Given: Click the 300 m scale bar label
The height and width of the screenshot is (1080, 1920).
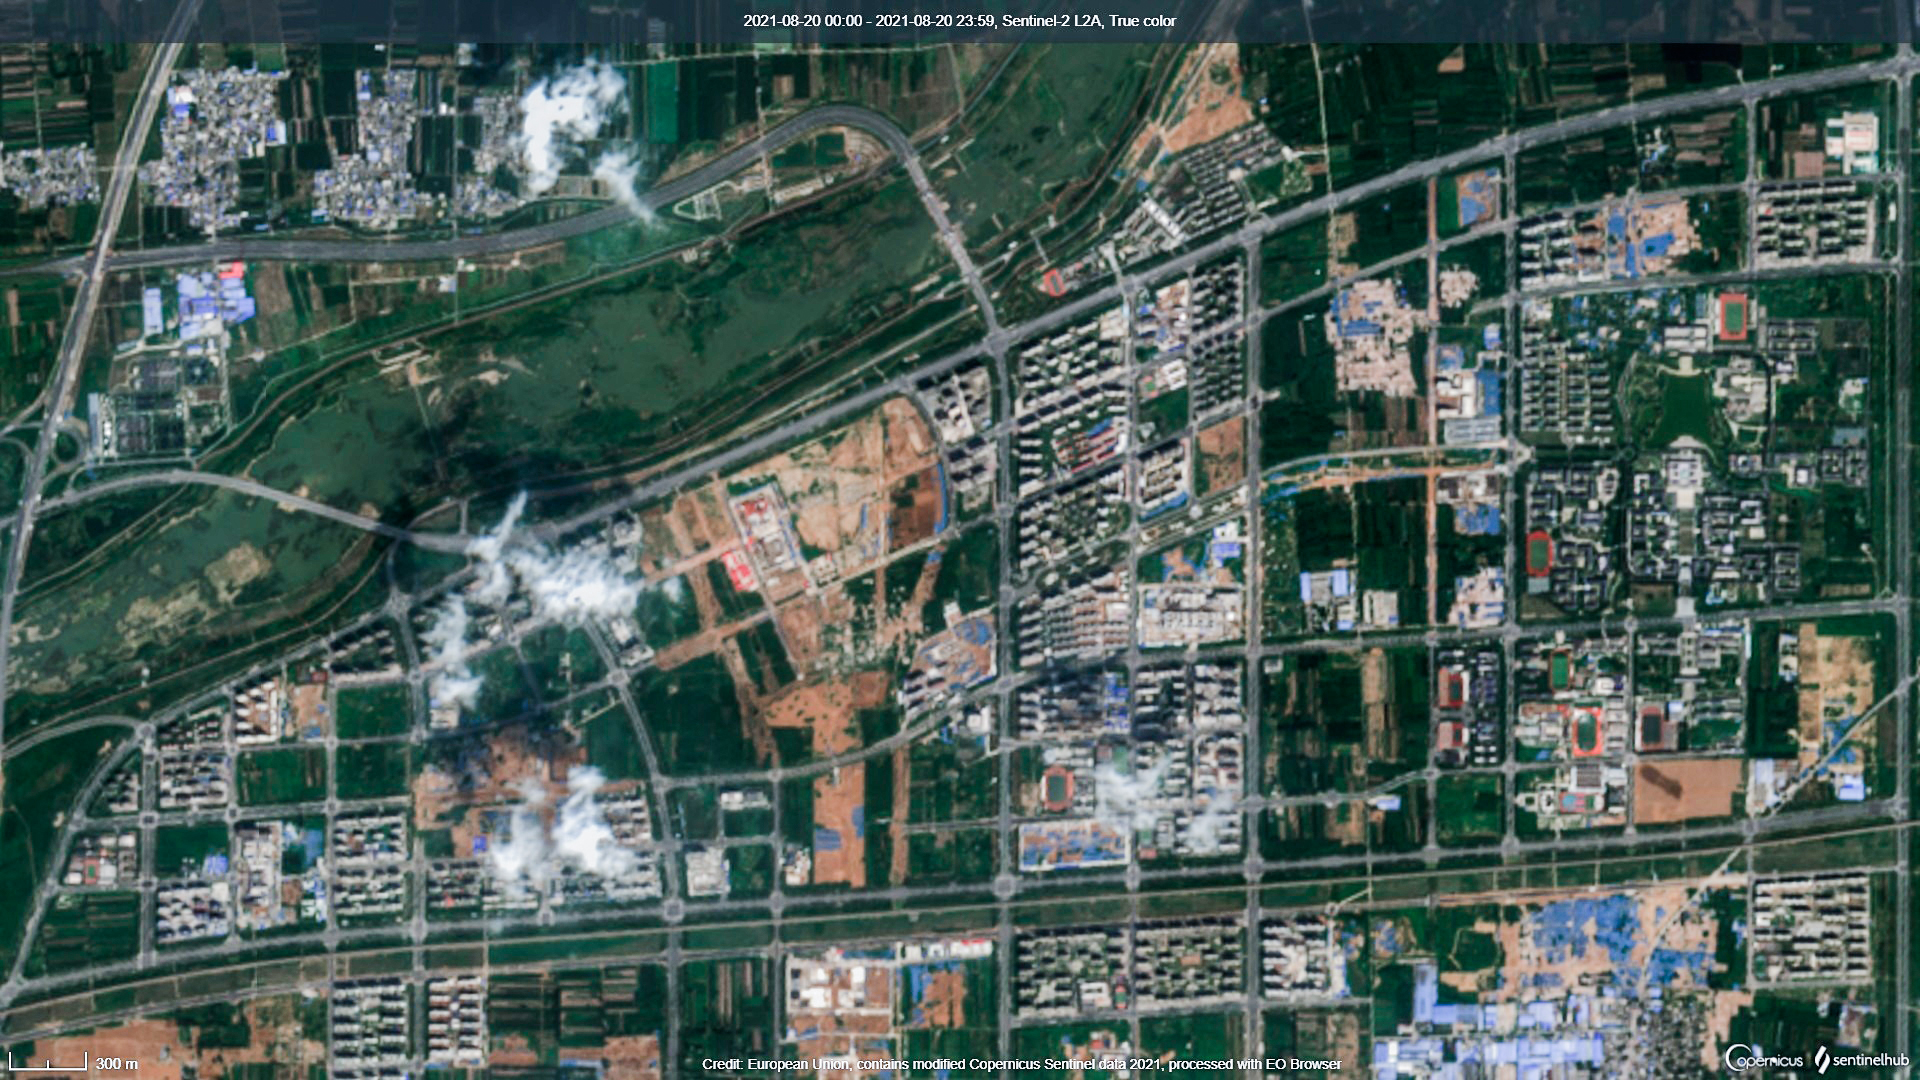Looking at the screenshot, I should (x=117, y=1063).
